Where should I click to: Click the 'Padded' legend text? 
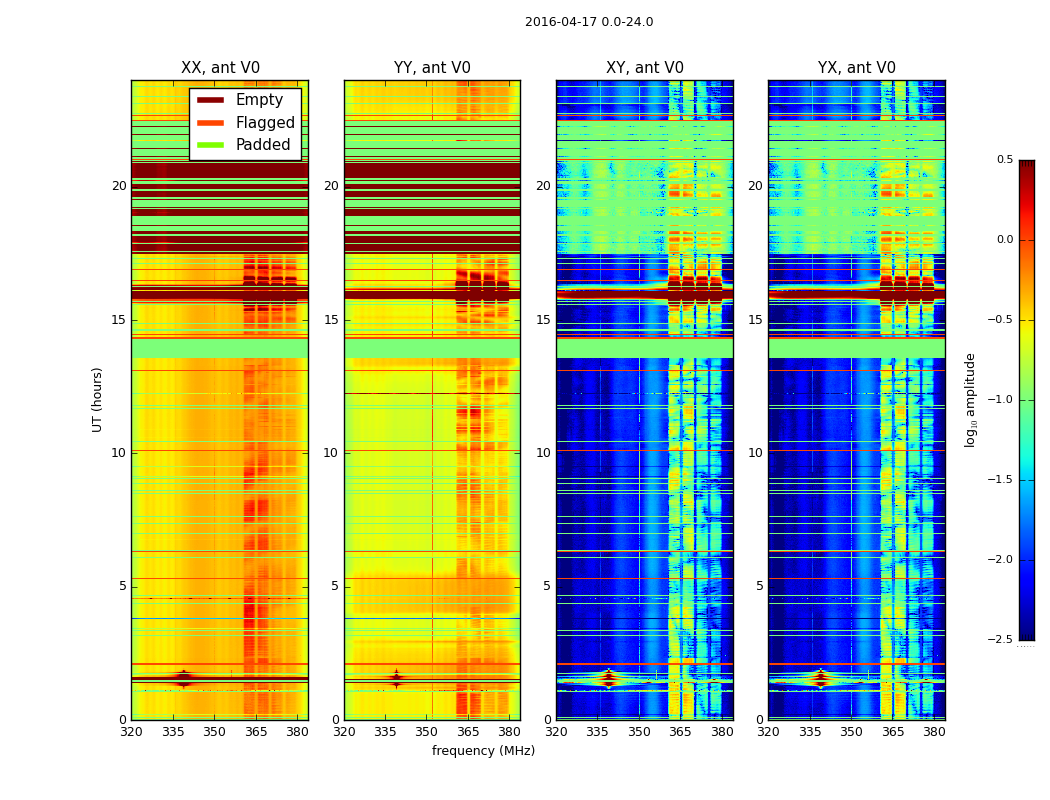tap(263, 145)
